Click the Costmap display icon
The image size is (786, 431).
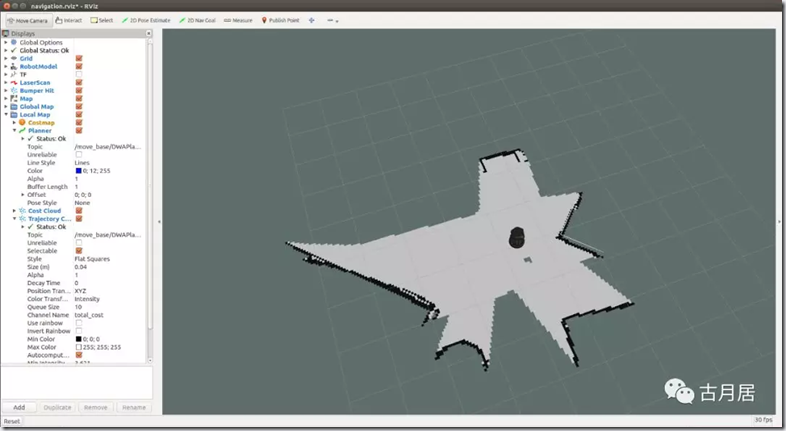coord(22,122)
